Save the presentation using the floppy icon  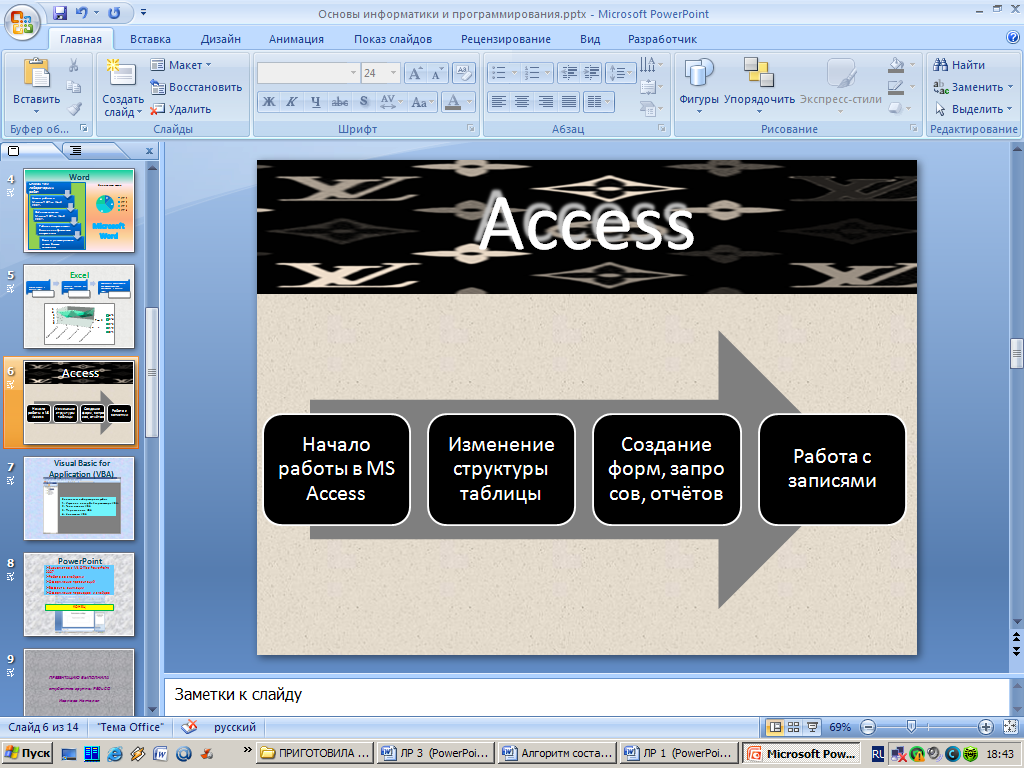pos(59,12)
